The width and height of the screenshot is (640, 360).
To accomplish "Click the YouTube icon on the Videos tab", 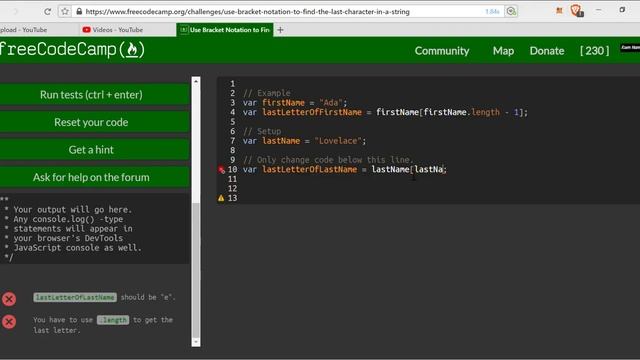I will pos(86,30).
